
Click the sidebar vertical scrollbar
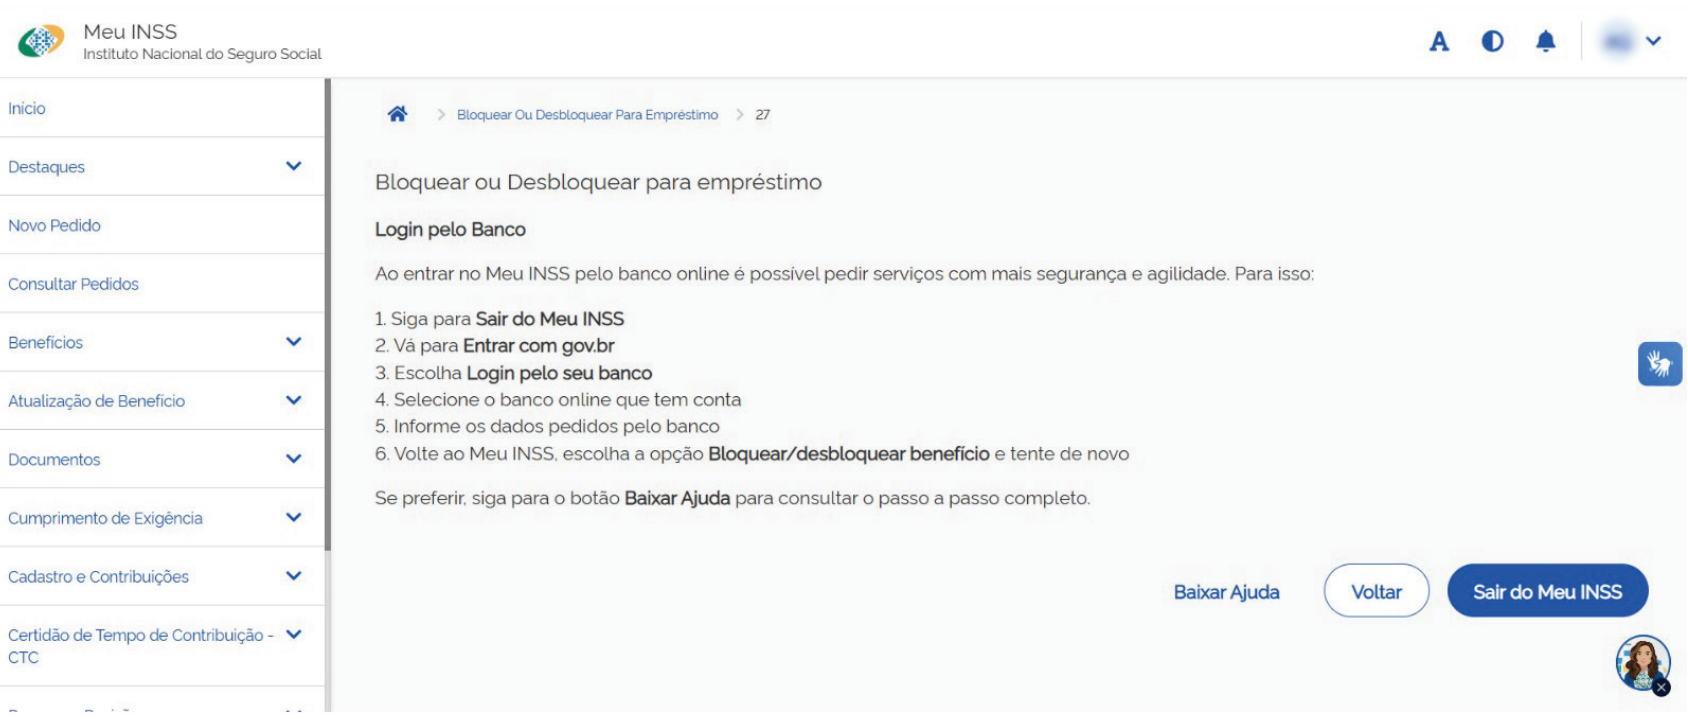click(x=327, y=315)
